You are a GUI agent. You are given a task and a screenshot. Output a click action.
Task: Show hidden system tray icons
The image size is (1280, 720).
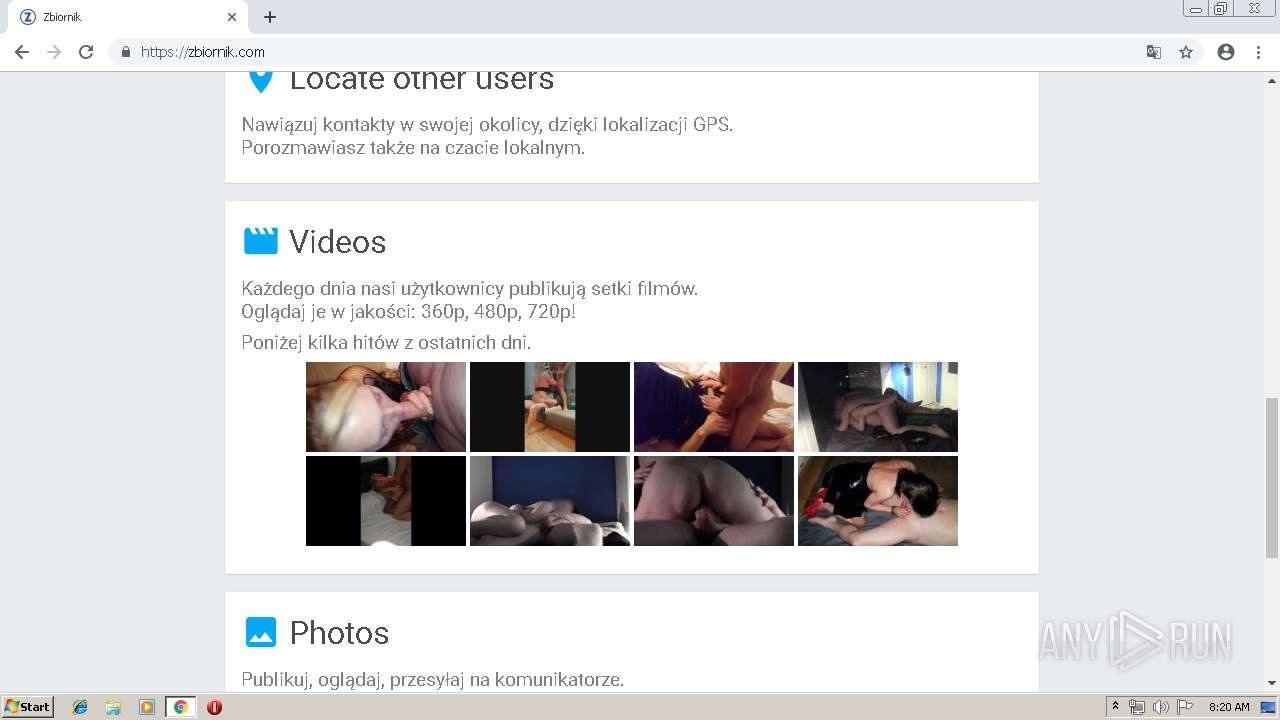pos(1116,707)
